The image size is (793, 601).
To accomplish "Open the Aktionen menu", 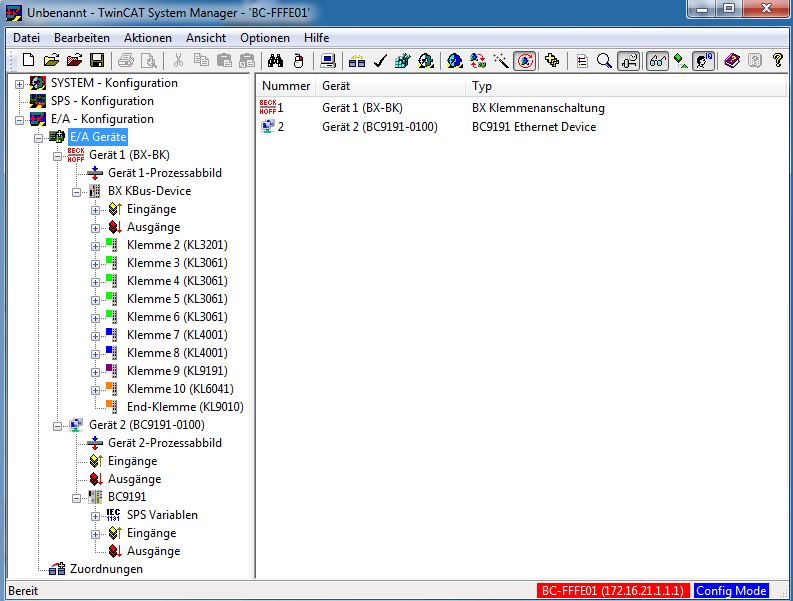I will [x=148, y=38].
